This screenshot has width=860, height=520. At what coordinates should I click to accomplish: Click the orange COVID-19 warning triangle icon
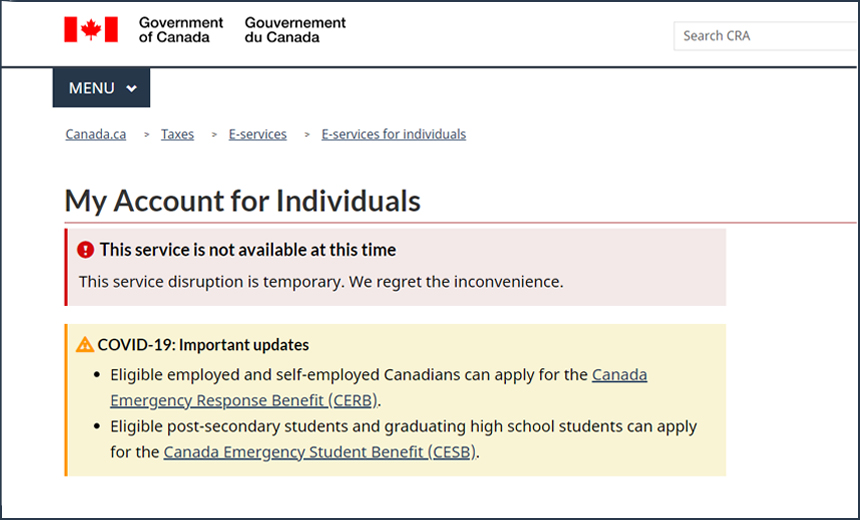coord(85,345)
